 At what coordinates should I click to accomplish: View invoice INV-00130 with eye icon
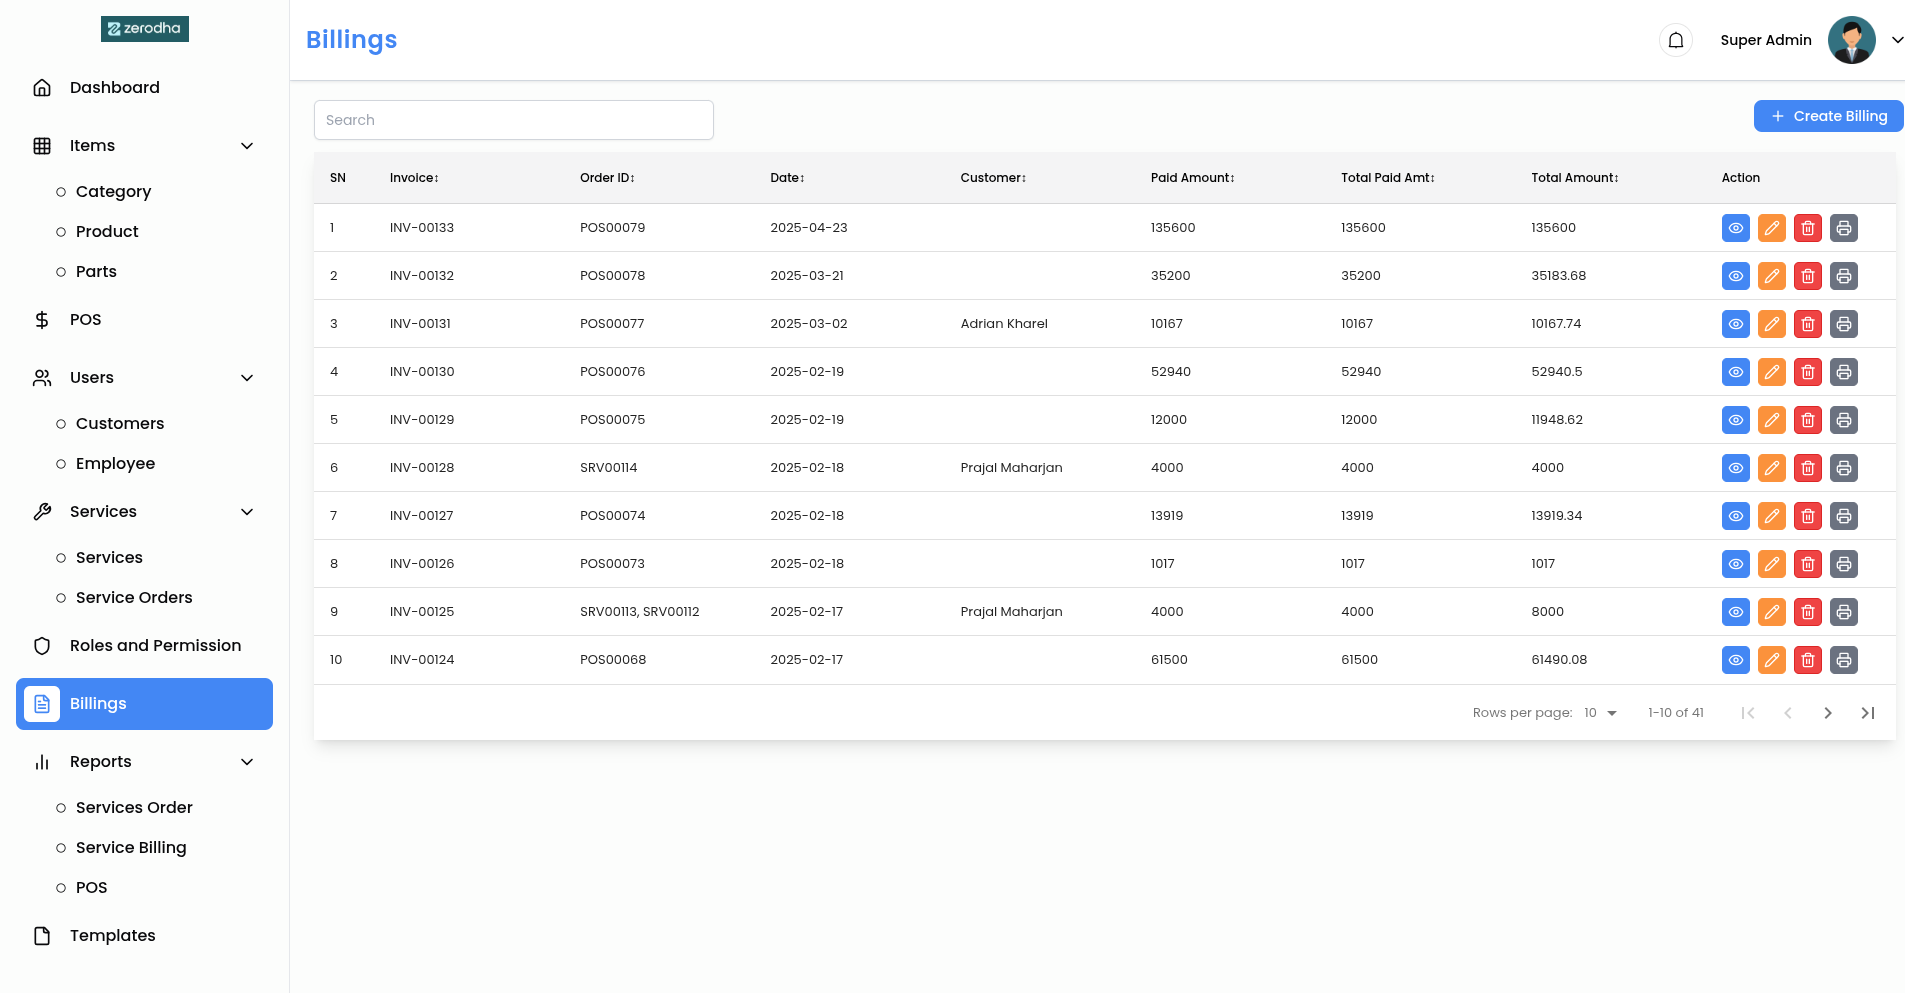(1735, 372)
